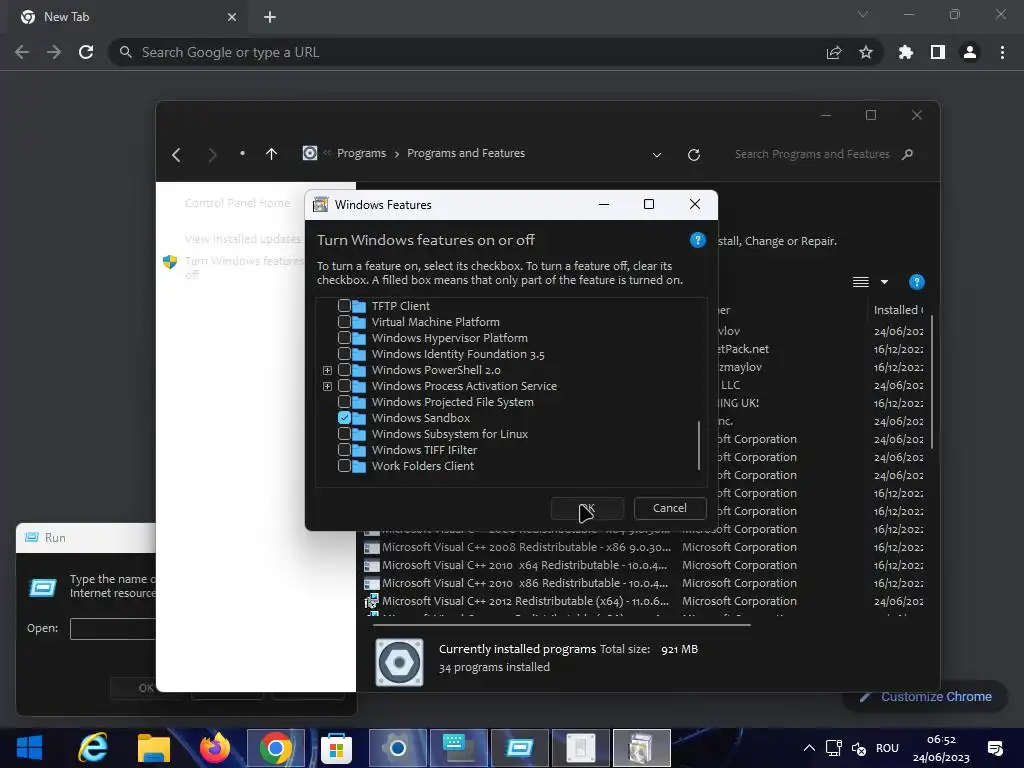Screen dimensions: 1024x768
Task: Open File Explorer from taskbar
Action: (153, 748)
